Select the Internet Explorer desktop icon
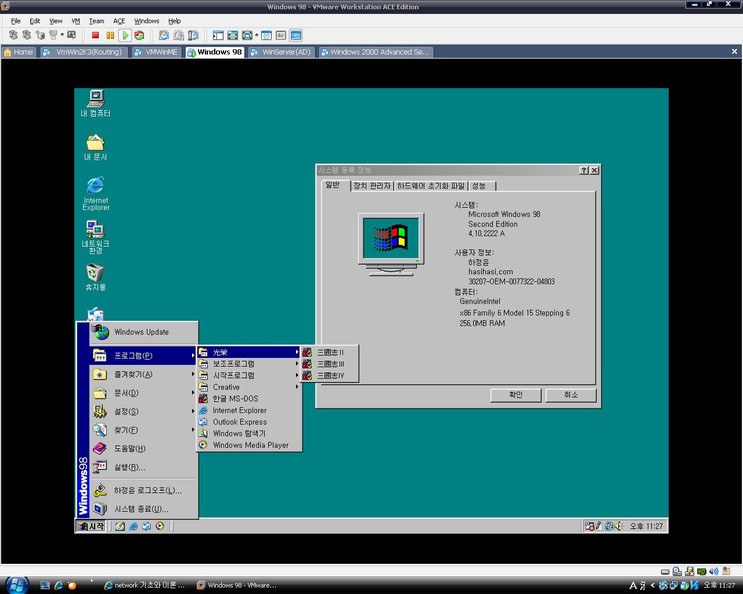Image resolution: width=743 pixels, height=594 pixels. click(x=96, y=193)
